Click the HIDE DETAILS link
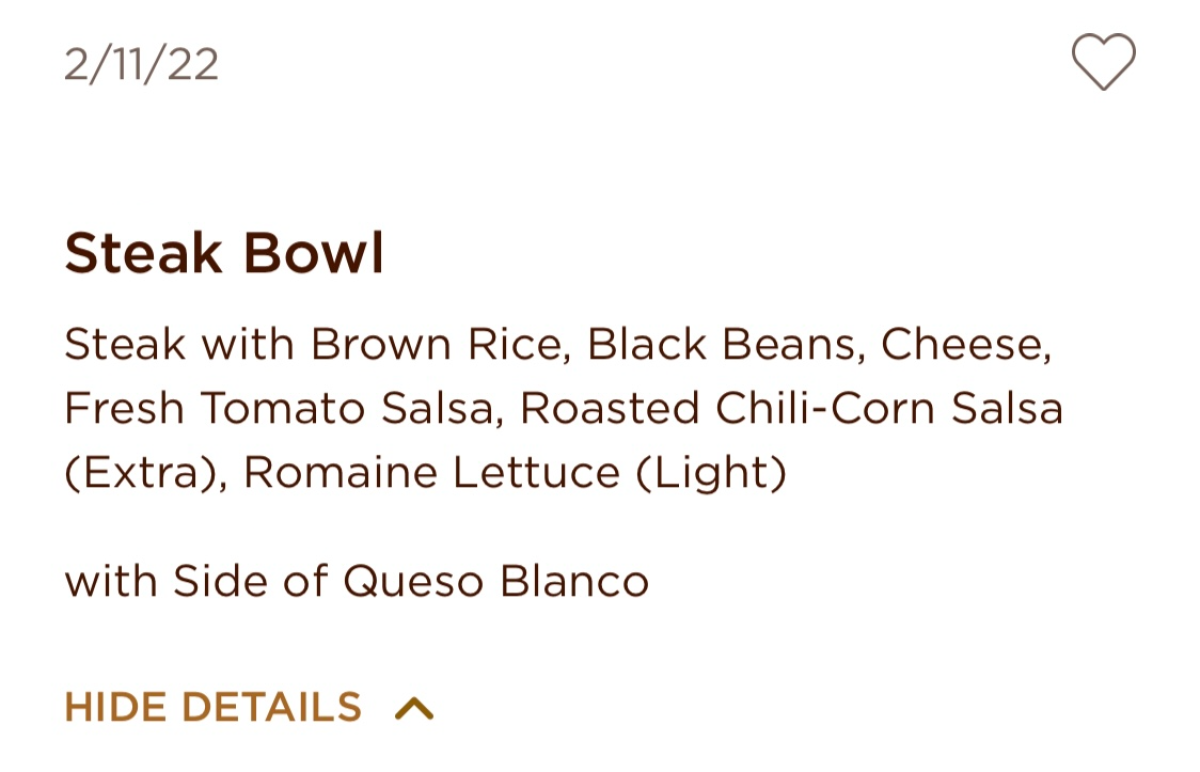 (212, 707)
